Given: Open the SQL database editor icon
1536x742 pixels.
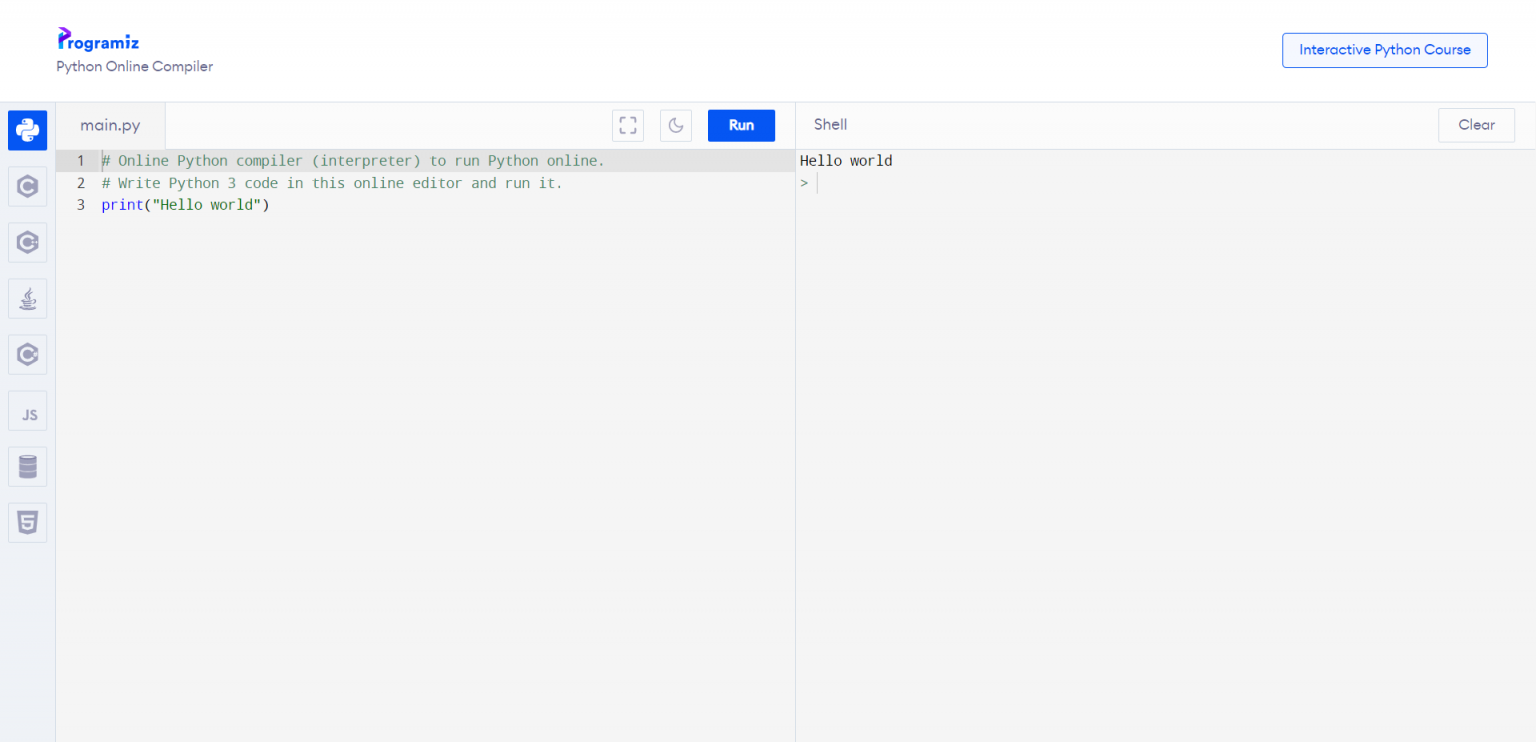Looking at the screenshot, I should point(27,467).
